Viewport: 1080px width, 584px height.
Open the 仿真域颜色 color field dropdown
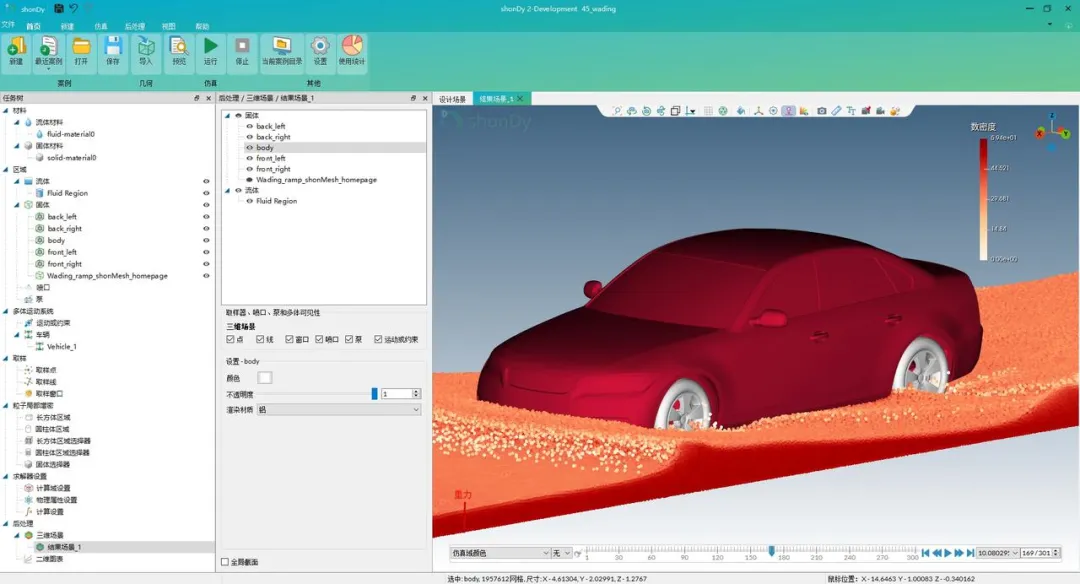pos(500,553)
